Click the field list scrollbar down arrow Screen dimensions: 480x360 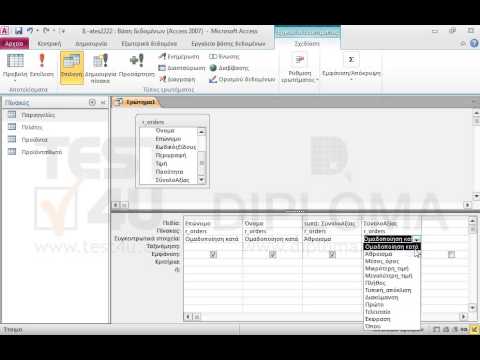(201, 180)
